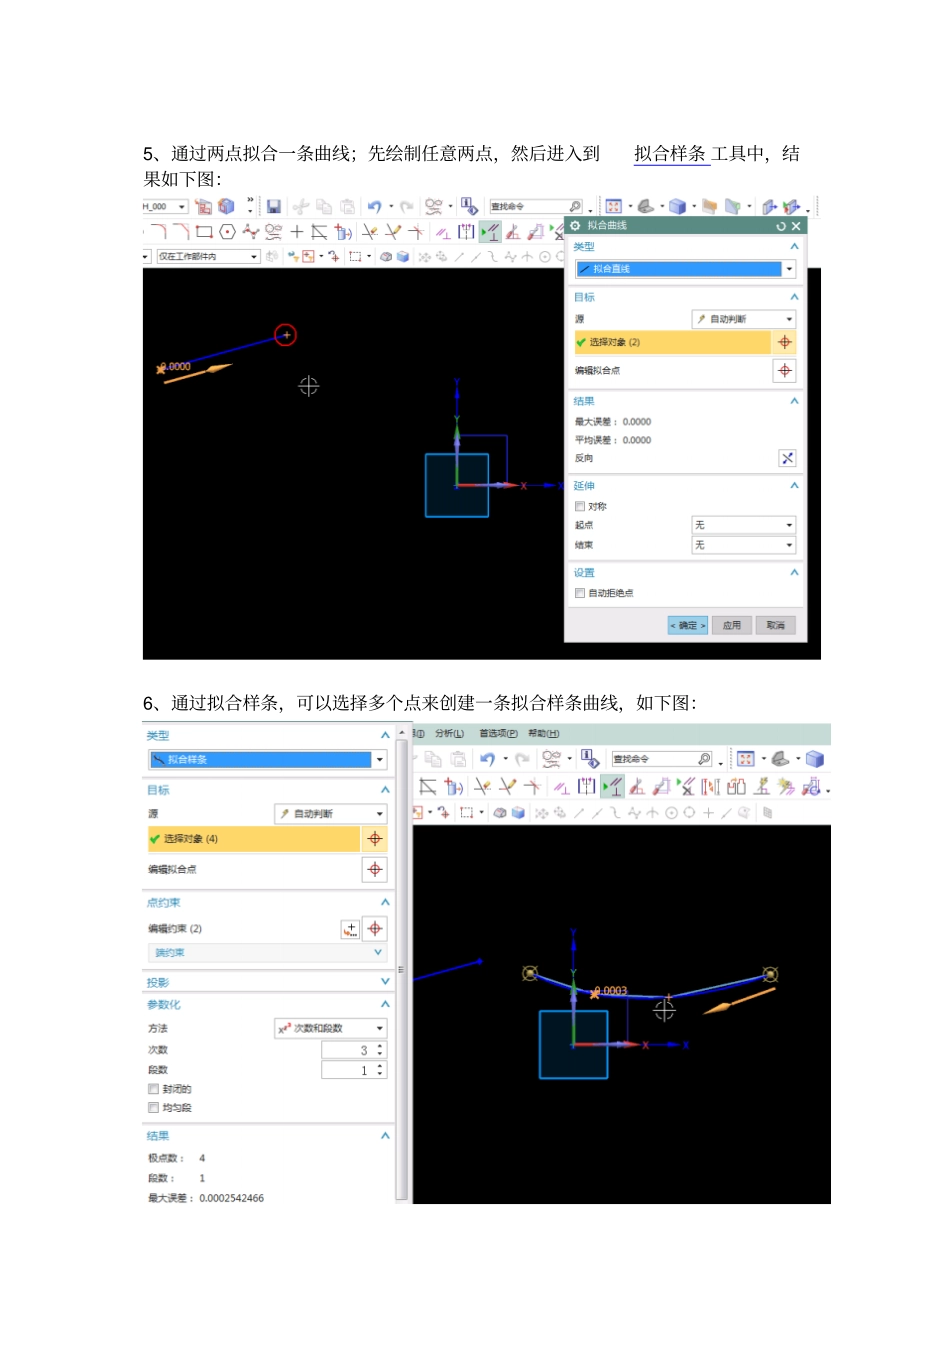The width and height of the screenshot is (950, 1345).
Task: Click the target icon beside 编辑约束 (2)
Action: [375, 929]
